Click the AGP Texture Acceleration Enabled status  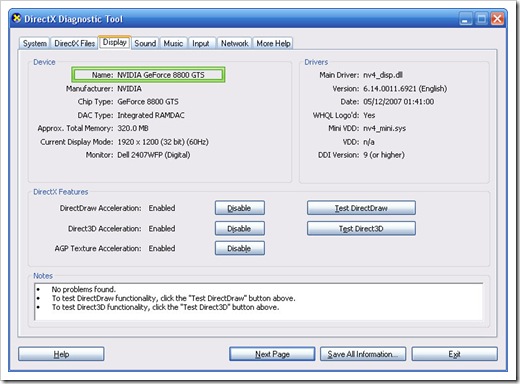[162, 248]
